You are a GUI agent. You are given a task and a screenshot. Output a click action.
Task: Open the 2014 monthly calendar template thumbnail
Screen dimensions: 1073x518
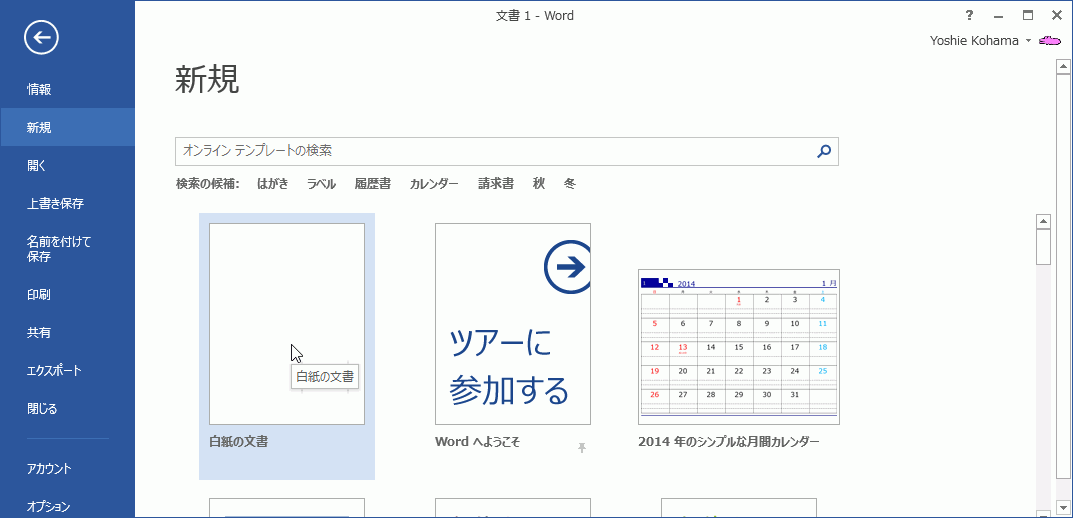point(739,347)
